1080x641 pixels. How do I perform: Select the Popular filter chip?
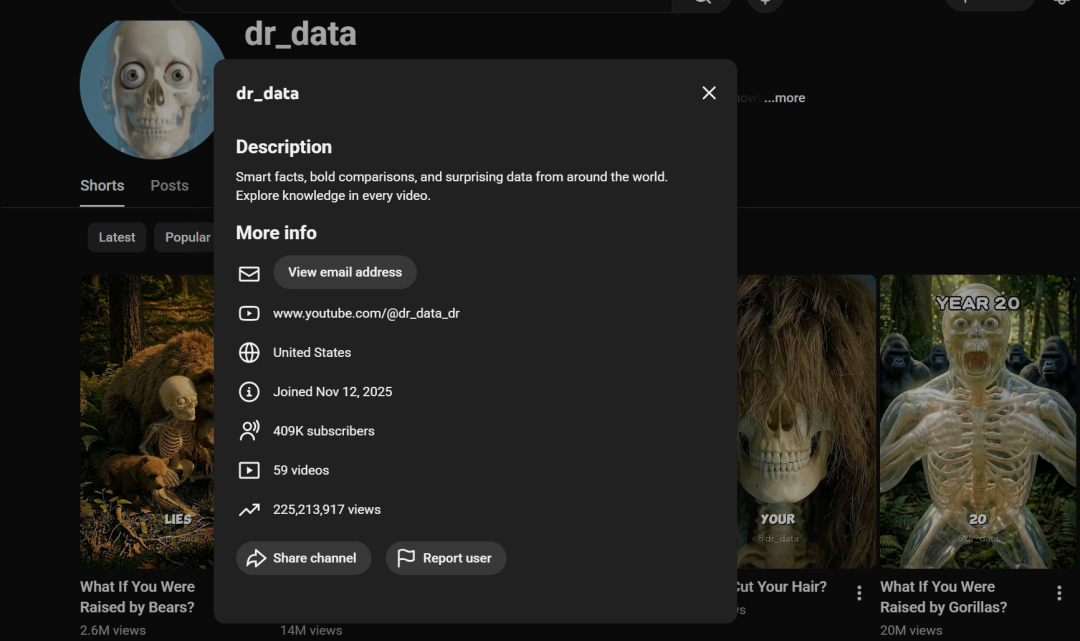coord(185,237)
